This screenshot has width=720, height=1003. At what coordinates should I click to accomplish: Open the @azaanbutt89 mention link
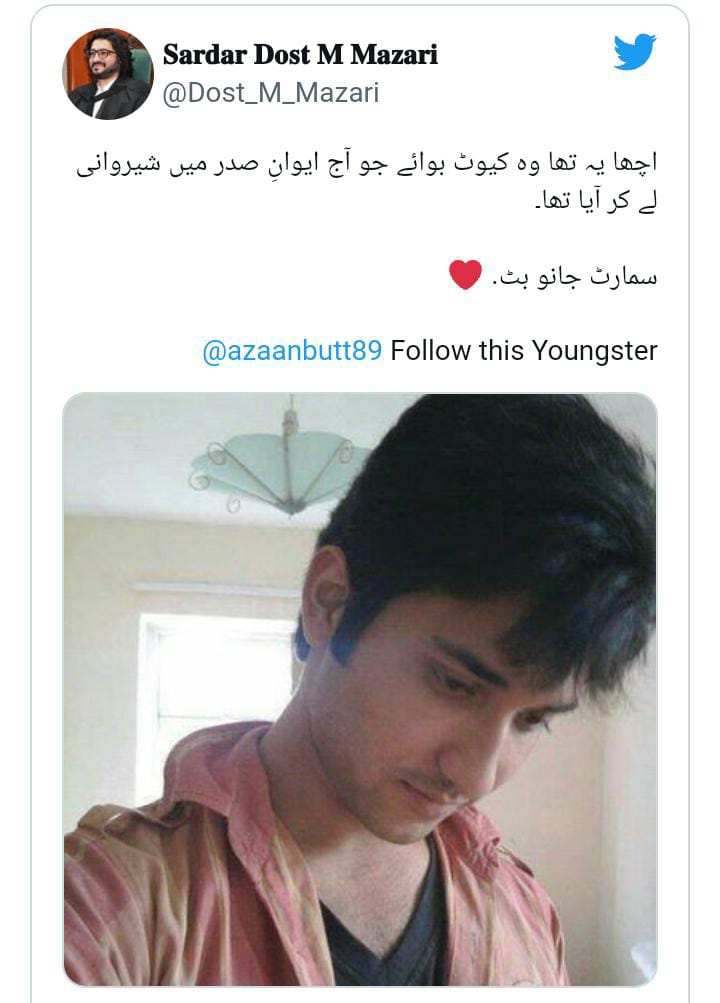point(292,351)
